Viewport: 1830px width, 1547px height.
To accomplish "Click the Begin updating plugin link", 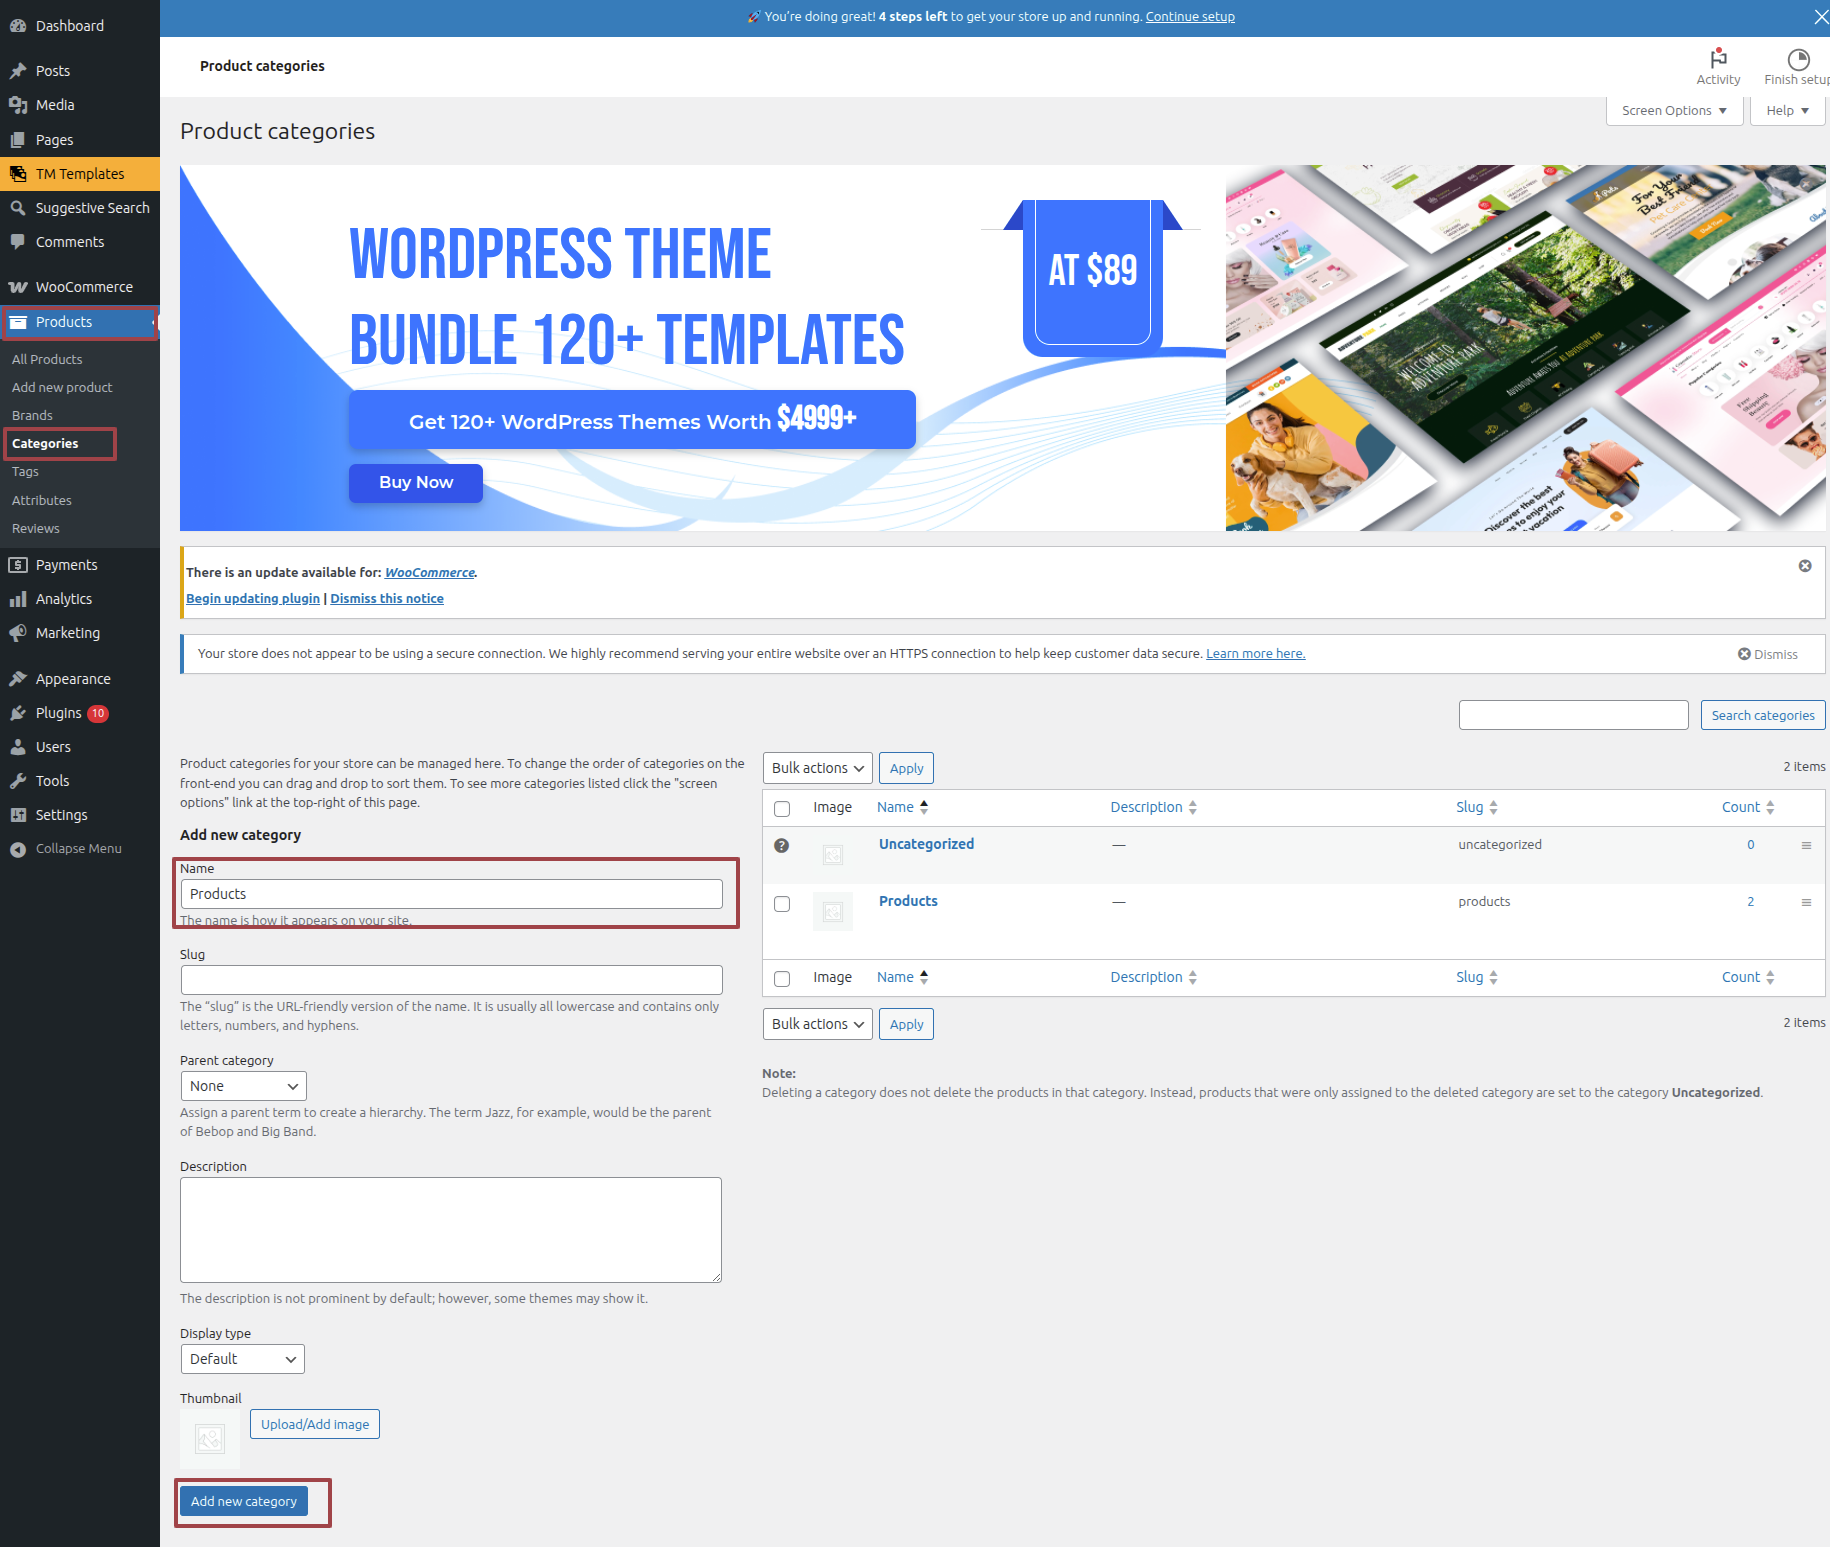I will 253,598.
